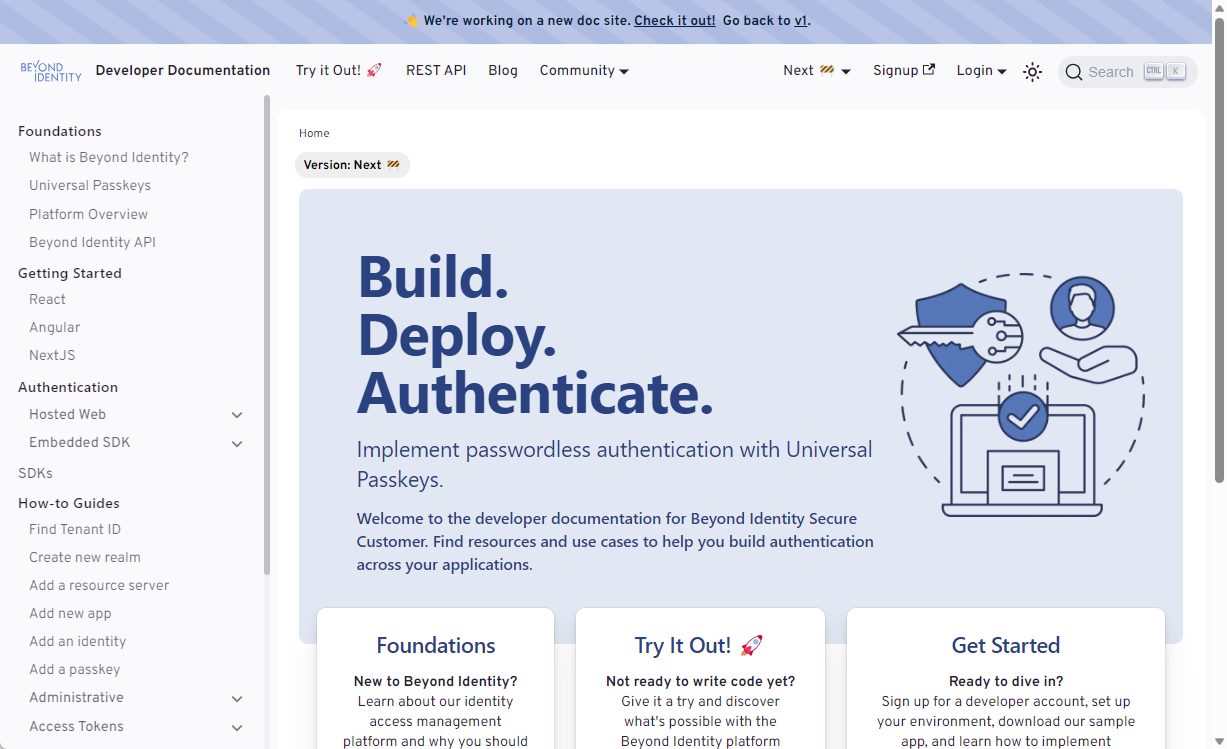Click Developer Documentation site title
Image resolution: width=1227 pixels, height=749 pixels.
coord(183,70)
